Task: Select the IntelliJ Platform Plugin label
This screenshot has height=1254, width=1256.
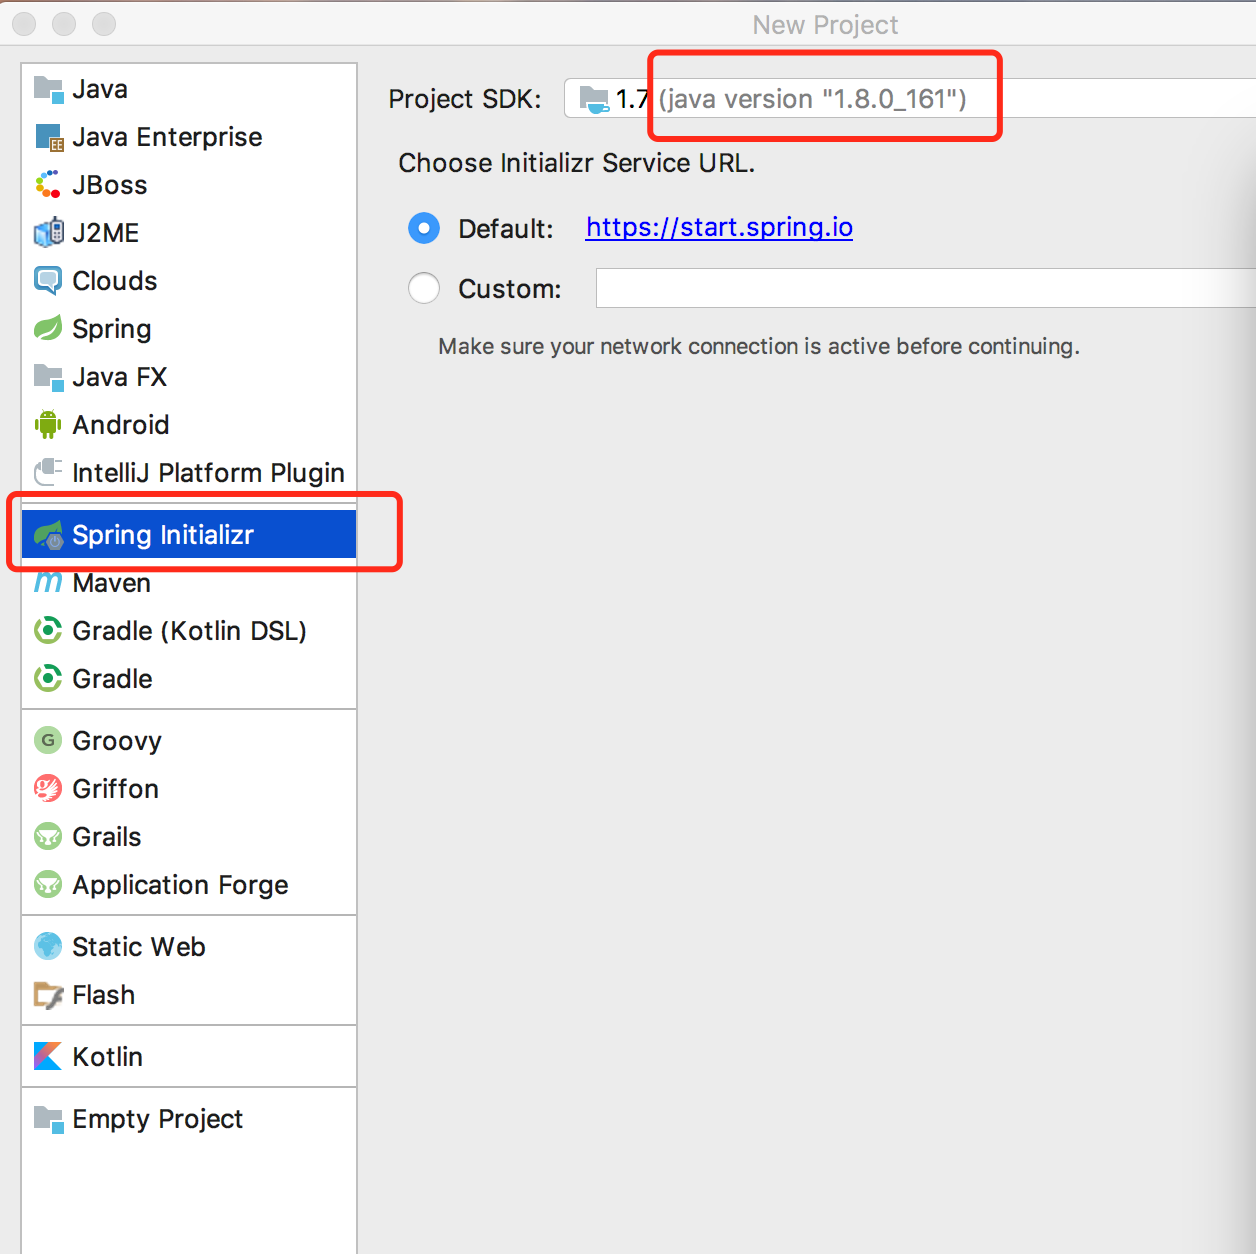Action: [x=208, y=473]
